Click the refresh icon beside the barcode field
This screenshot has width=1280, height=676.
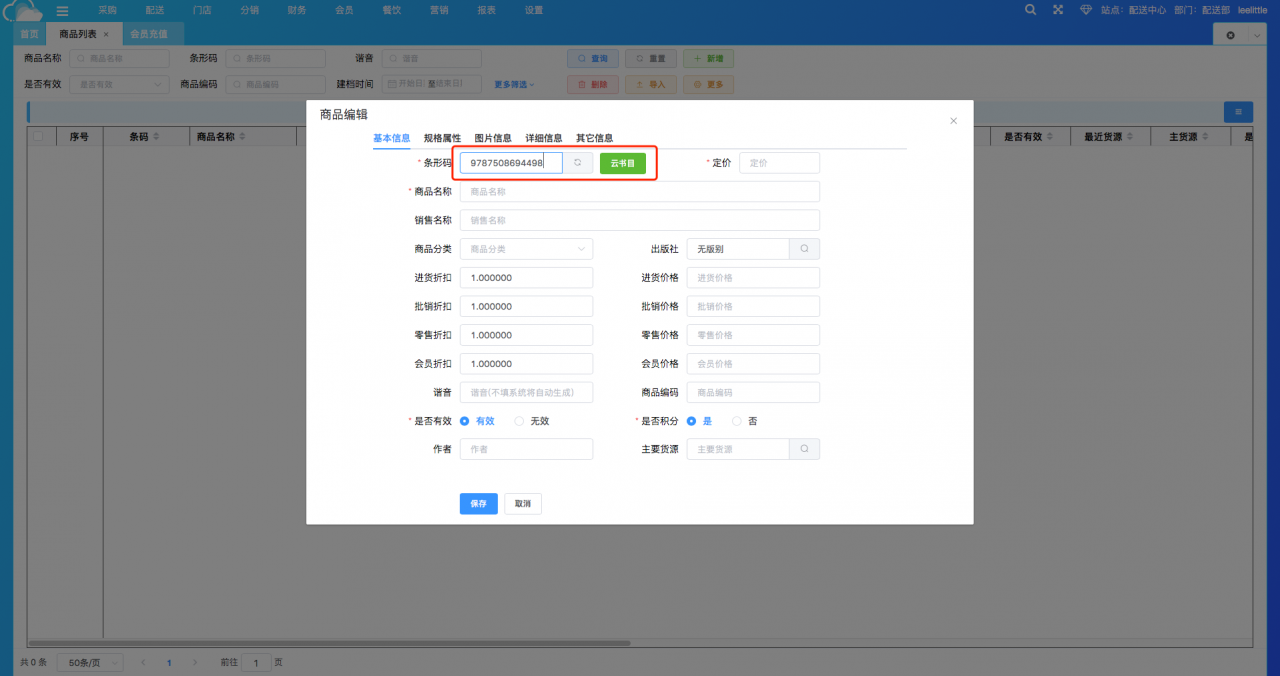[x=578, y=162]
